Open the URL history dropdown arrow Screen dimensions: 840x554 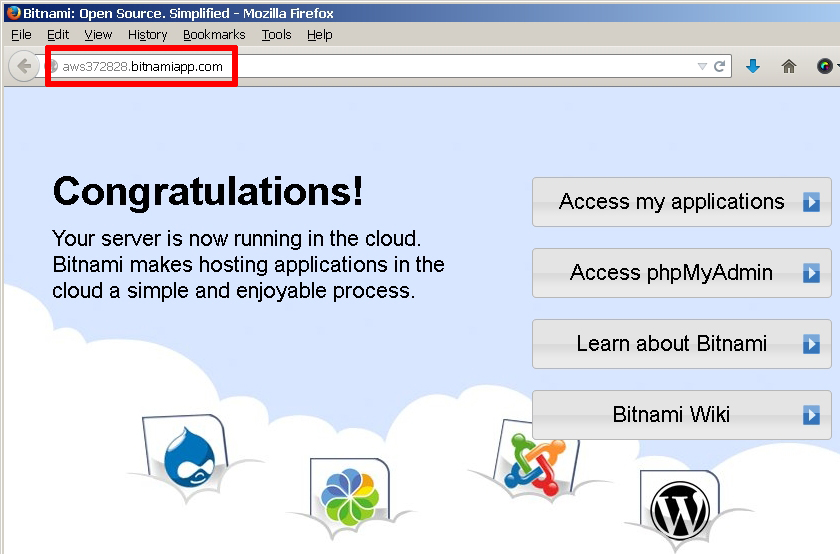point(702,67)
